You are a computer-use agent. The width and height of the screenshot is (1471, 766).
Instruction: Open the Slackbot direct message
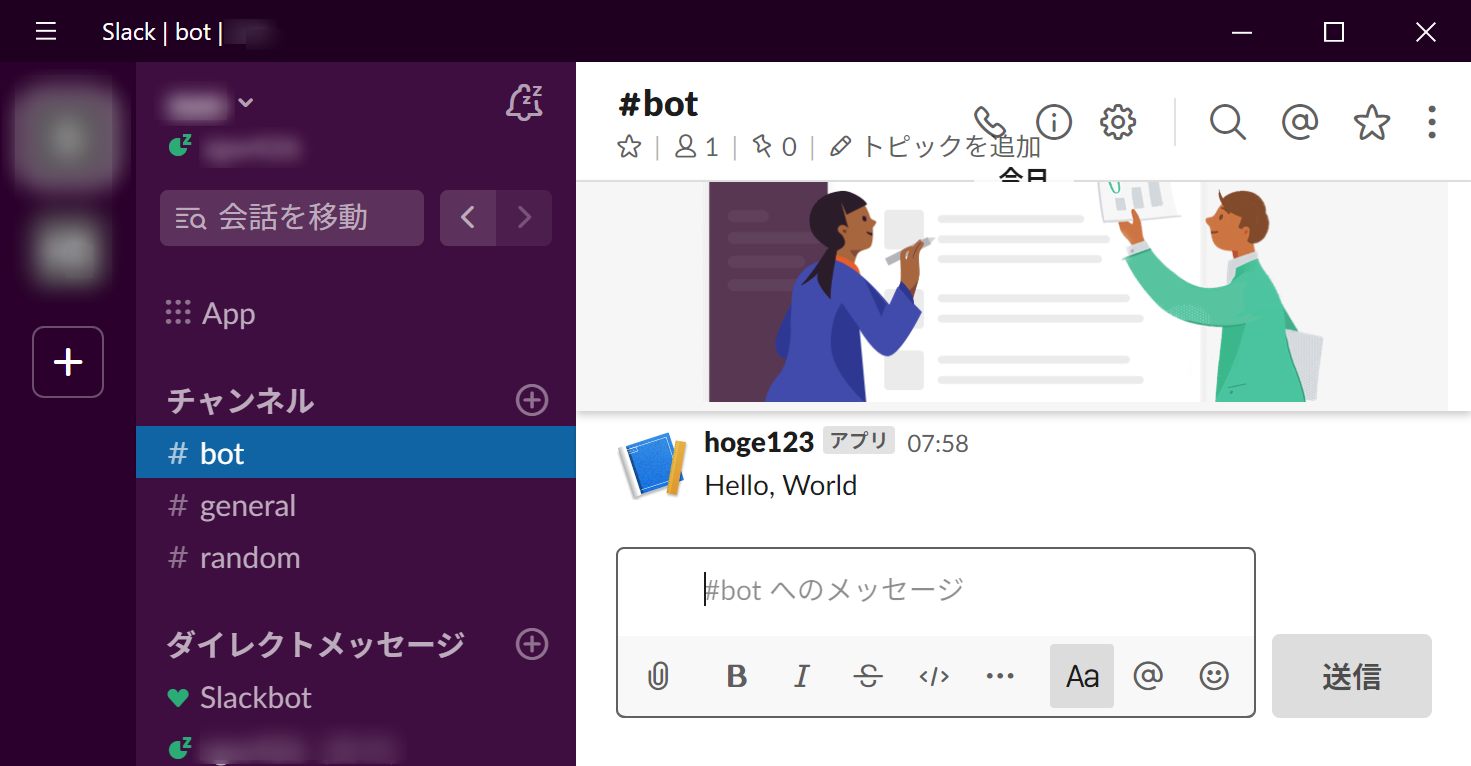(x=256, y=697)
